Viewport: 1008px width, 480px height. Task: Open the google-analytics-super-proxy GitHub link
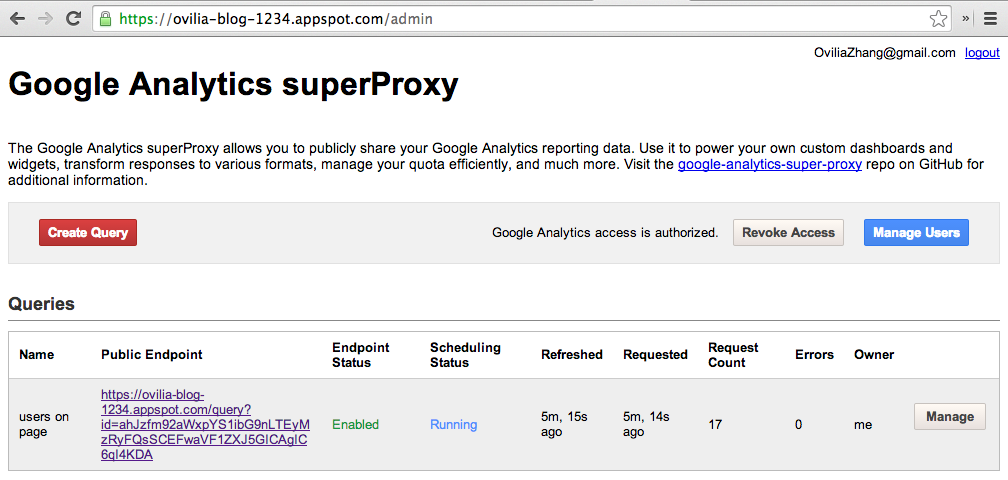769,165
